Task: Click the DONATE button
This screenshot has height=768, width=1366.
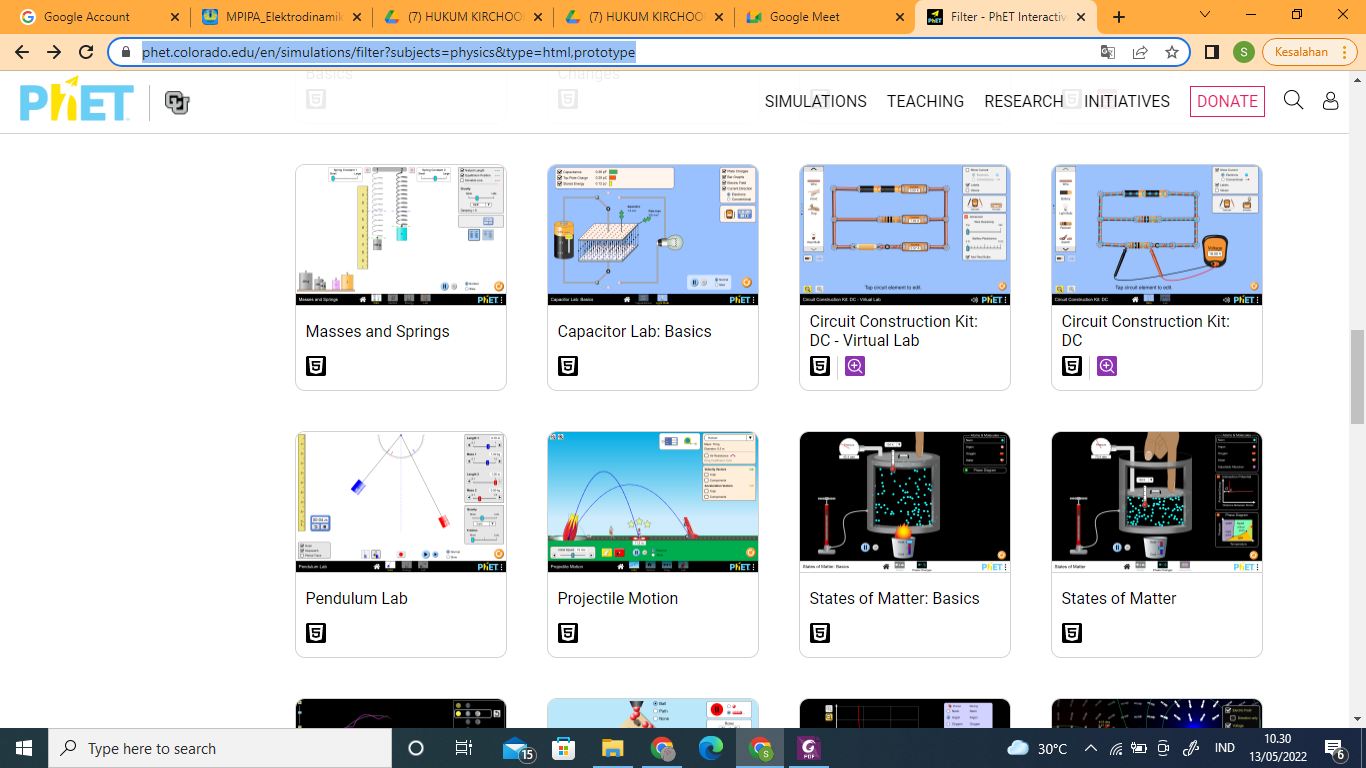Action: point(1227,101)
